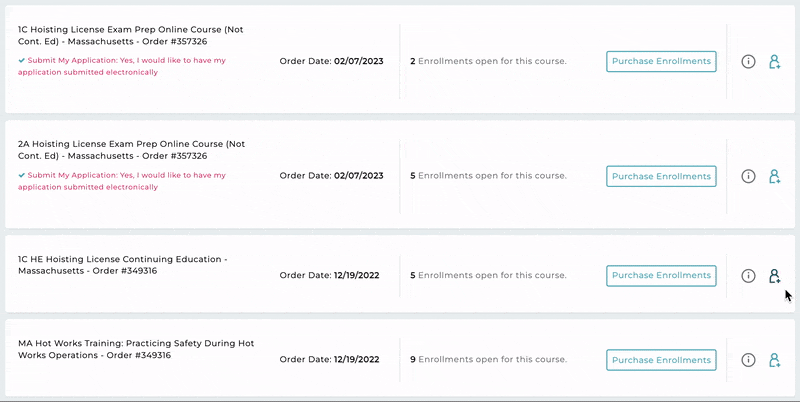The width and height of the screenshot is (800, 402).
Task: Click add-user icon for 1C Hoisting Exam Prep
Action: 774,62
